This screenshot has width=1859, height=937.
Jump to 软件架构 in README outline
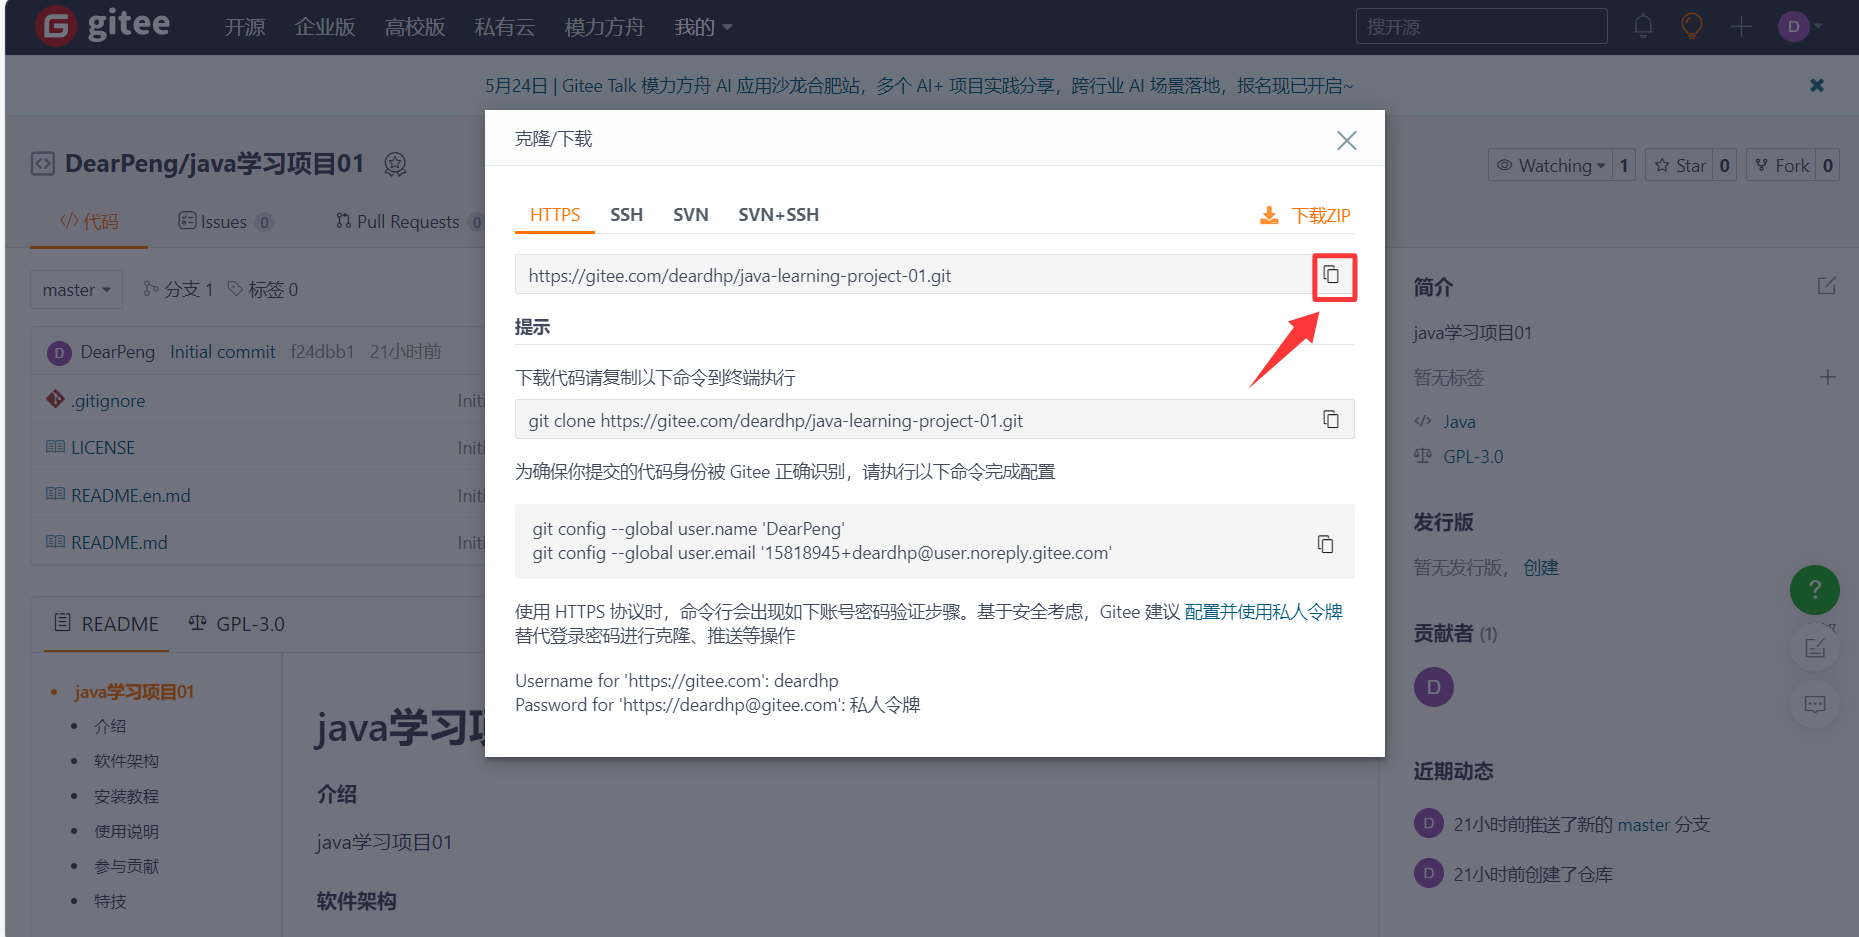click(x=126, y=761)
